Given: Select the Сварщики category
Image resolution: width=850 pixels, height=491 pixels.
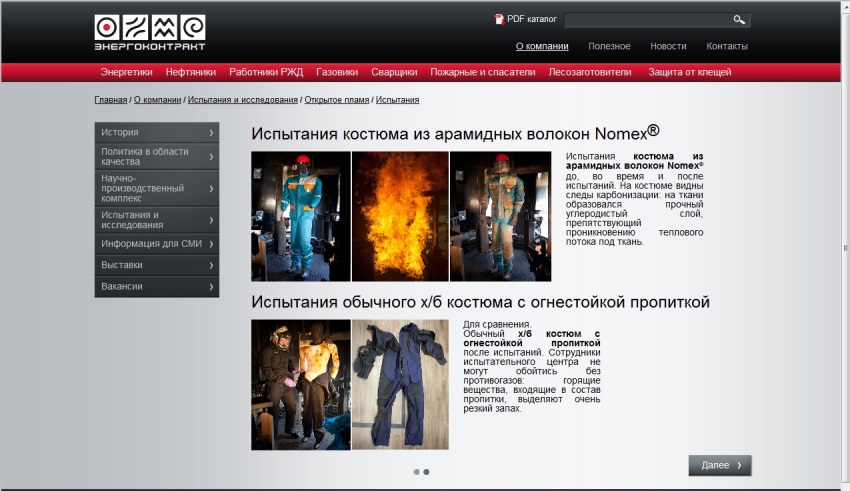Looking at the screenshot, I should click(394, 72).
